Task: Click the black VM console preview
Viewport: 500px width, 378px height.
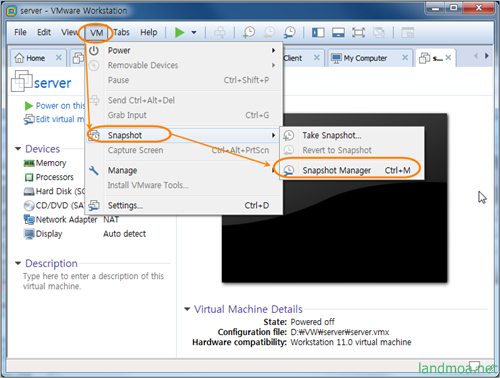Action: 335,198
